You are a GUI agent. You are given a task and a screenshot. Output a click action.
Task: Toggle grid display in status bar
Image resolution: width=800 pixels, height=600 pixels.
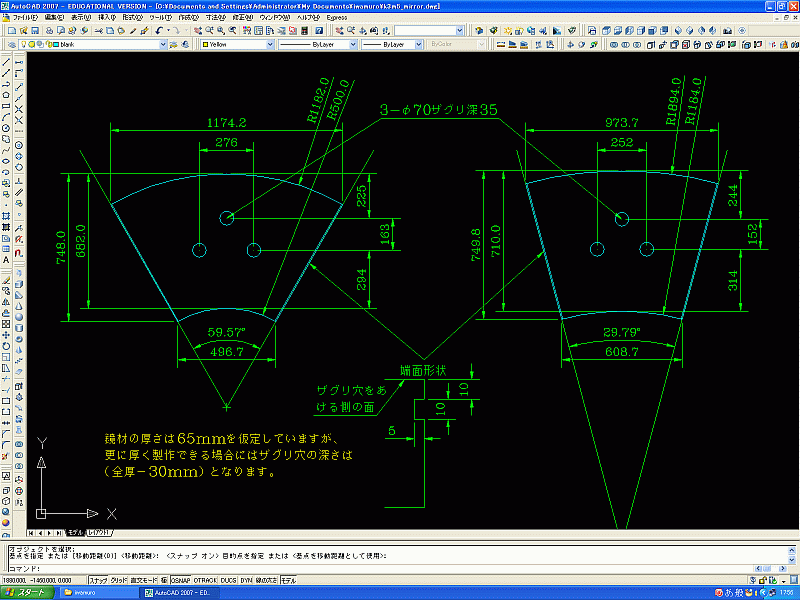click(118, 580)
